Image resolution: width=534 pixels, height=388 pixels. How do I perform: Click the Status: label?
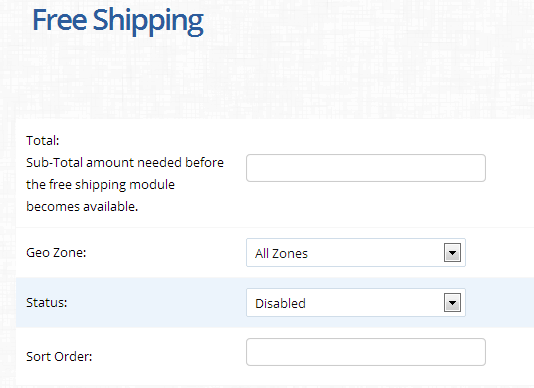click(x=47, y=302)
